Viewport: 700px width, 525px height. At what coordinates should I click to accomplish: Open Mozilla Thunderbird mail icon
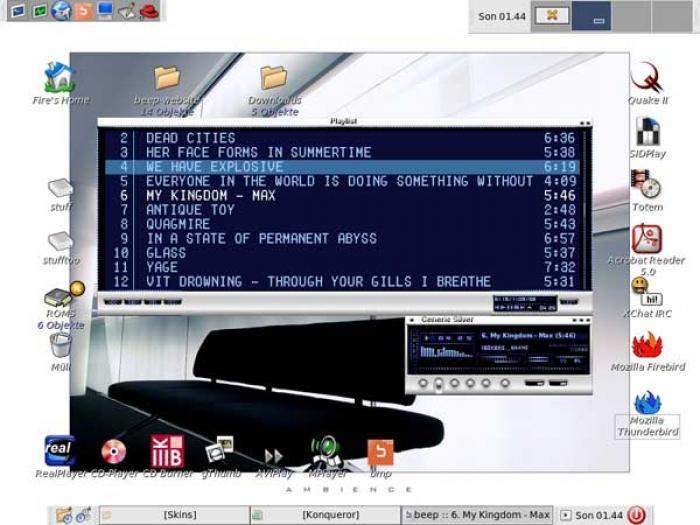(647, 405)
